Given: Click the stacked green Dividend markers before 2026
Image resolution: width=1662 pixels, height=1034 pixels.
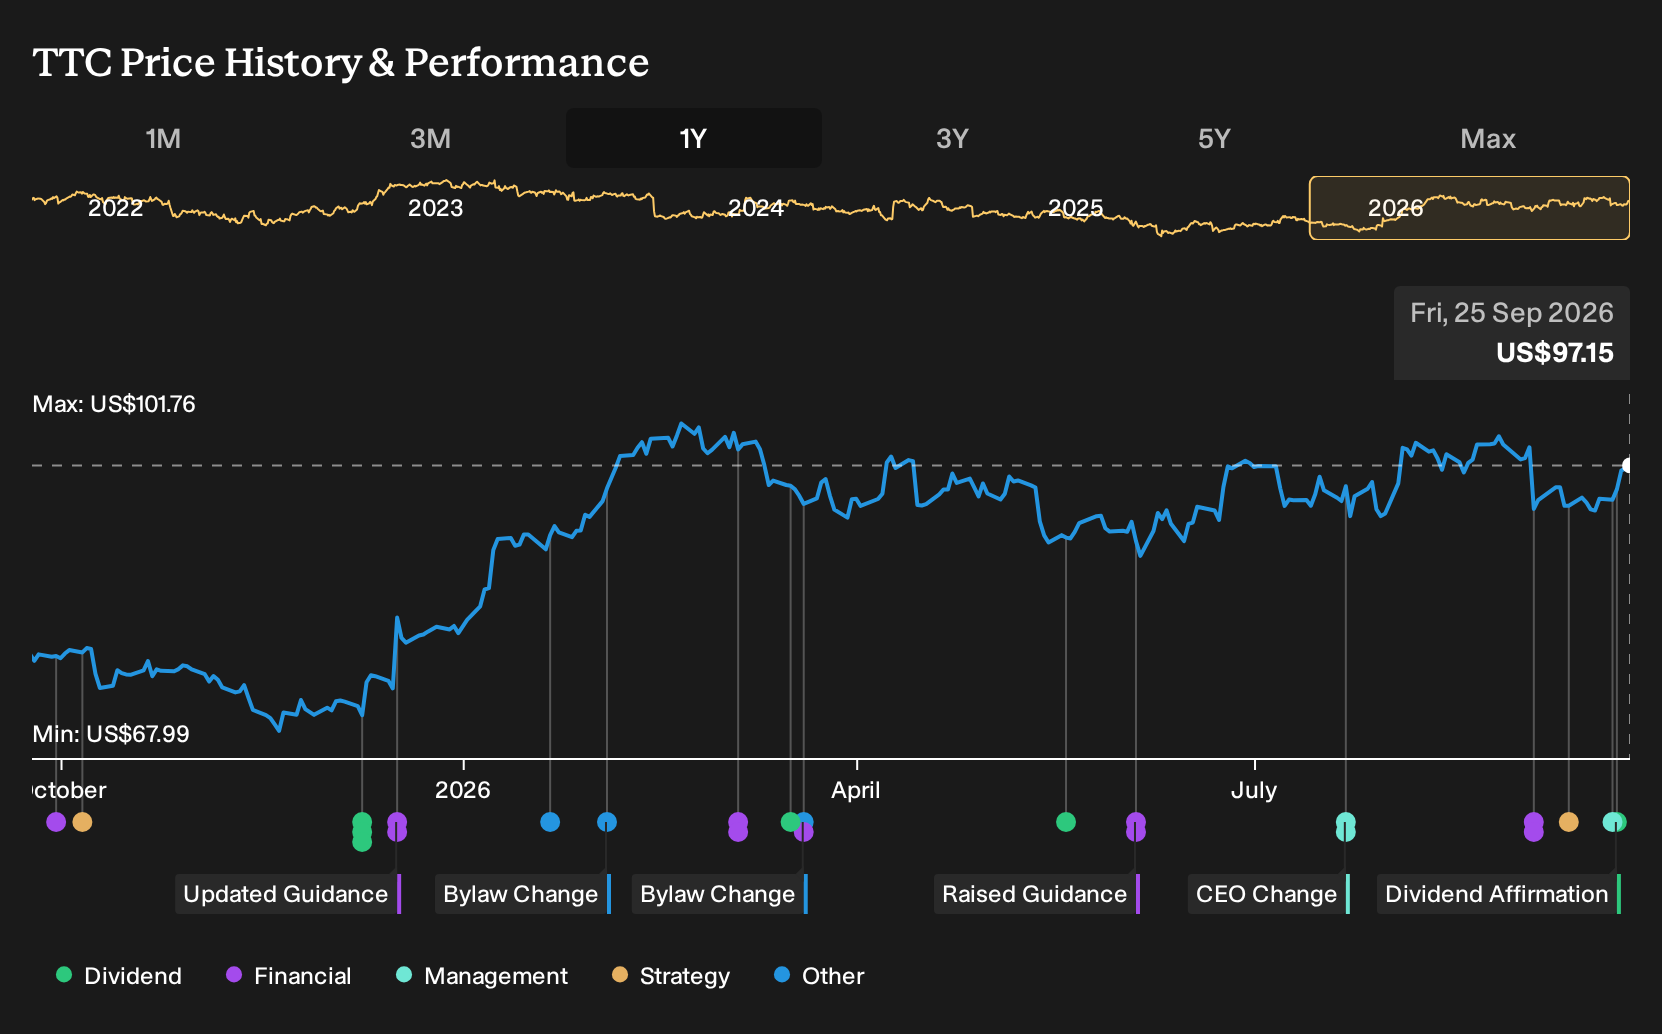Looking at the screenshot, I should tap(362, 832).
